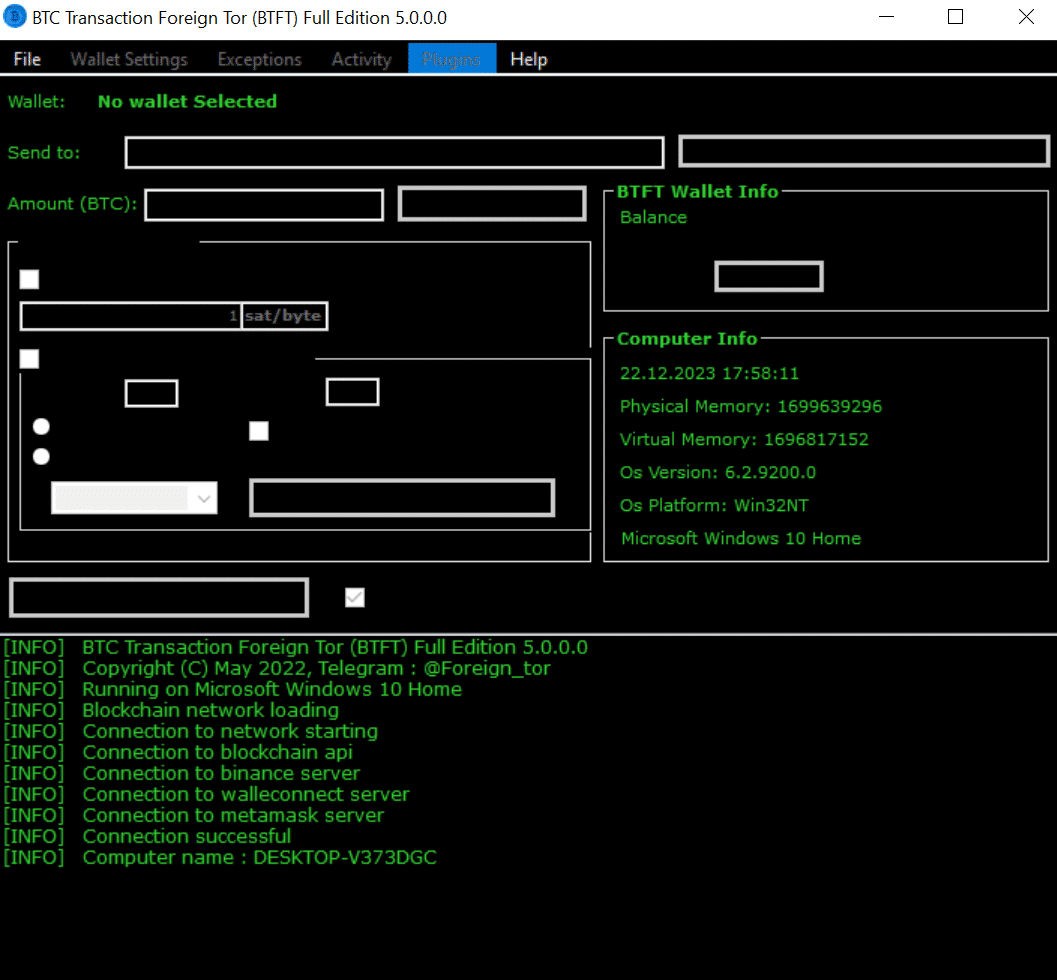
Task: Click log line 'Blockchain network loading'
Action: pyautogui.click(x=210, y=710)
